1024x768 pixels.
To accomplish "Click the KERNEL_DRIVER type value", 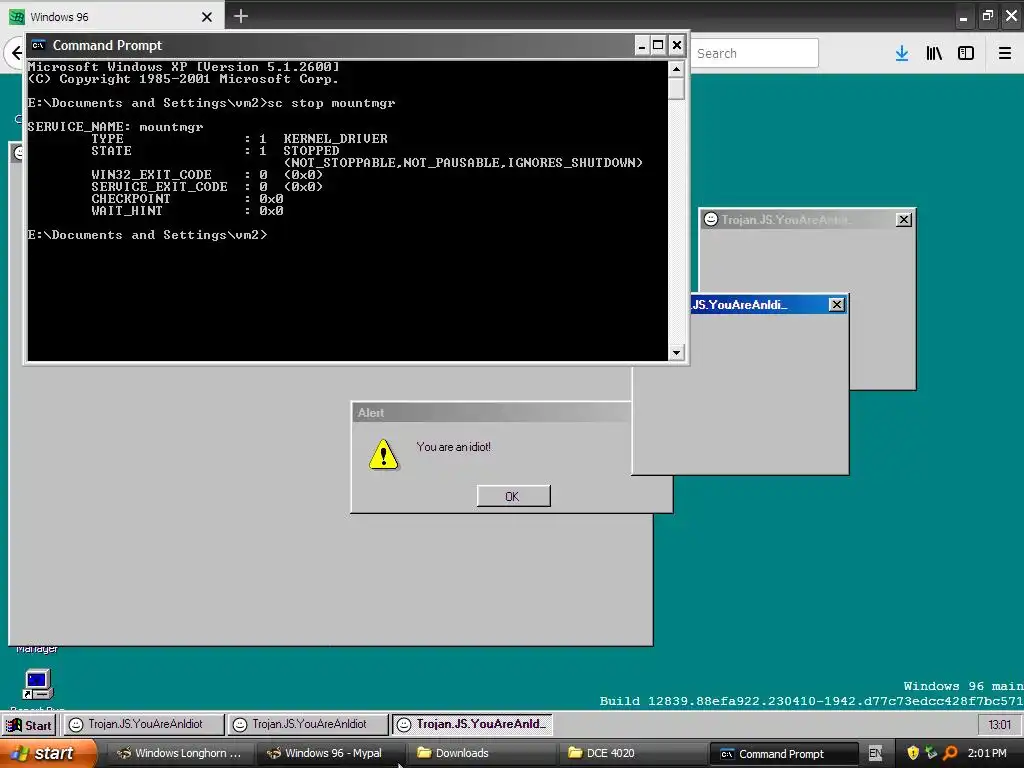I will pos(335,139).
